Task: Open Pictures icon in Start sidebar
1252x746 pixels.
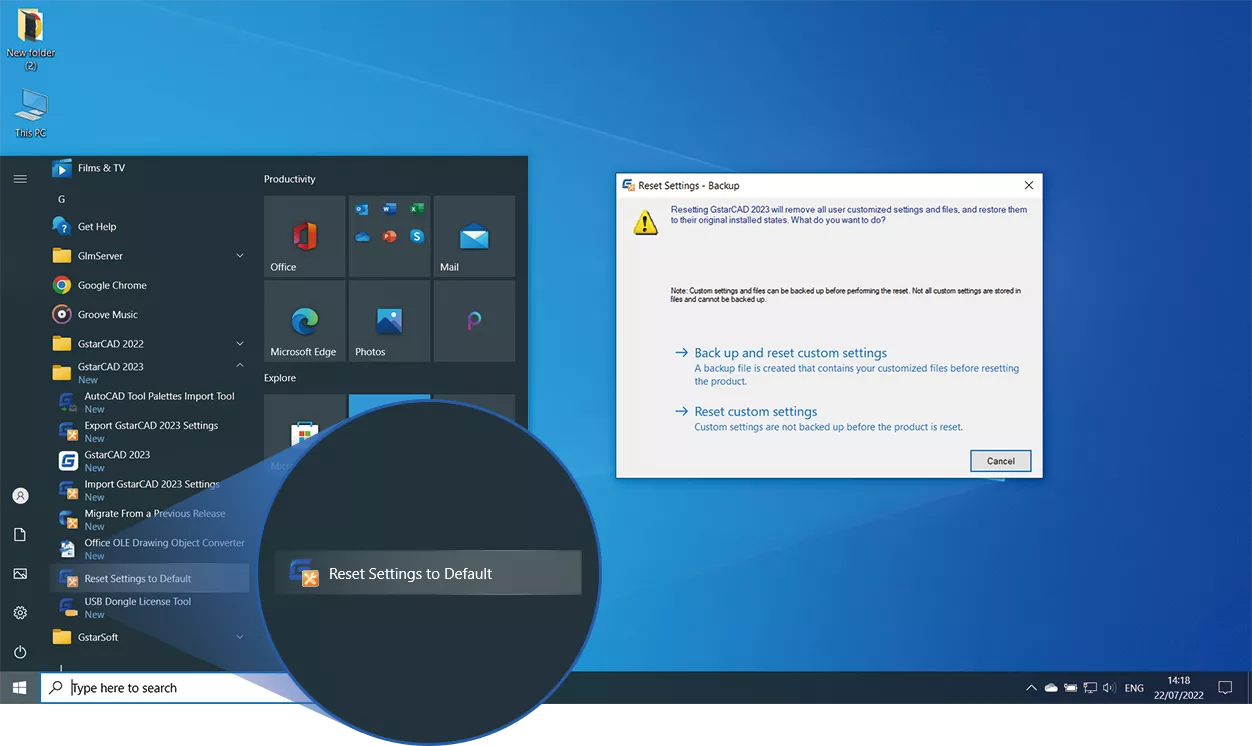Action: (x=20, y=574)
